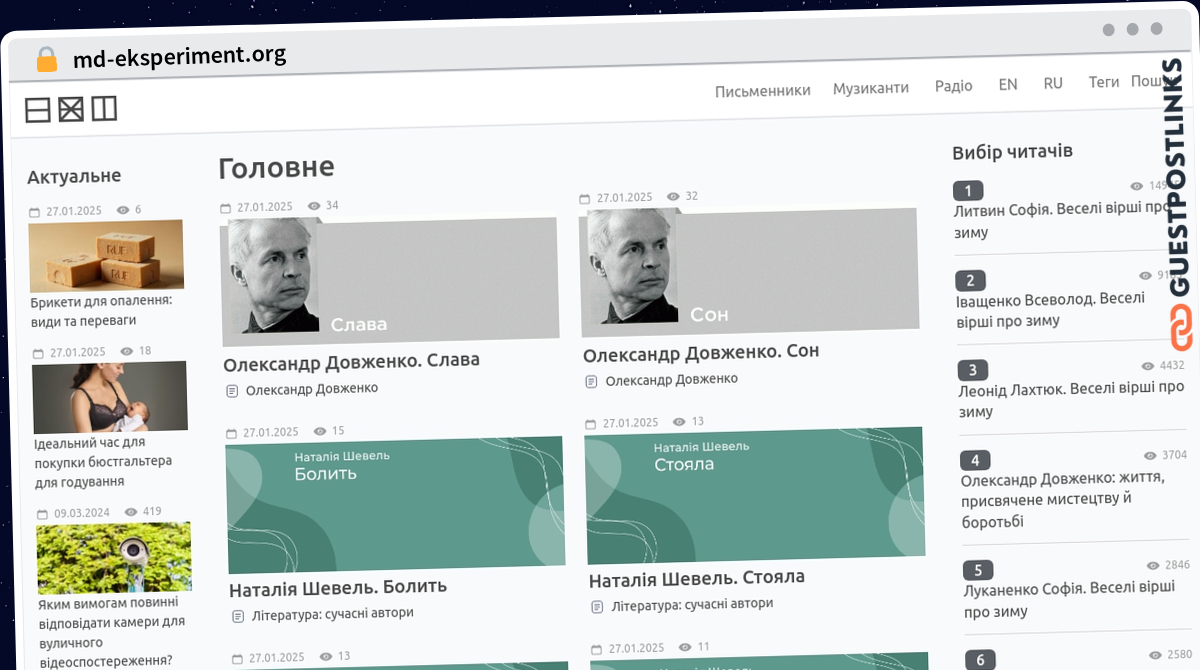Click the eye icon showing 18 views
This screenshot has width=1200, height=670.
point(126,351)
